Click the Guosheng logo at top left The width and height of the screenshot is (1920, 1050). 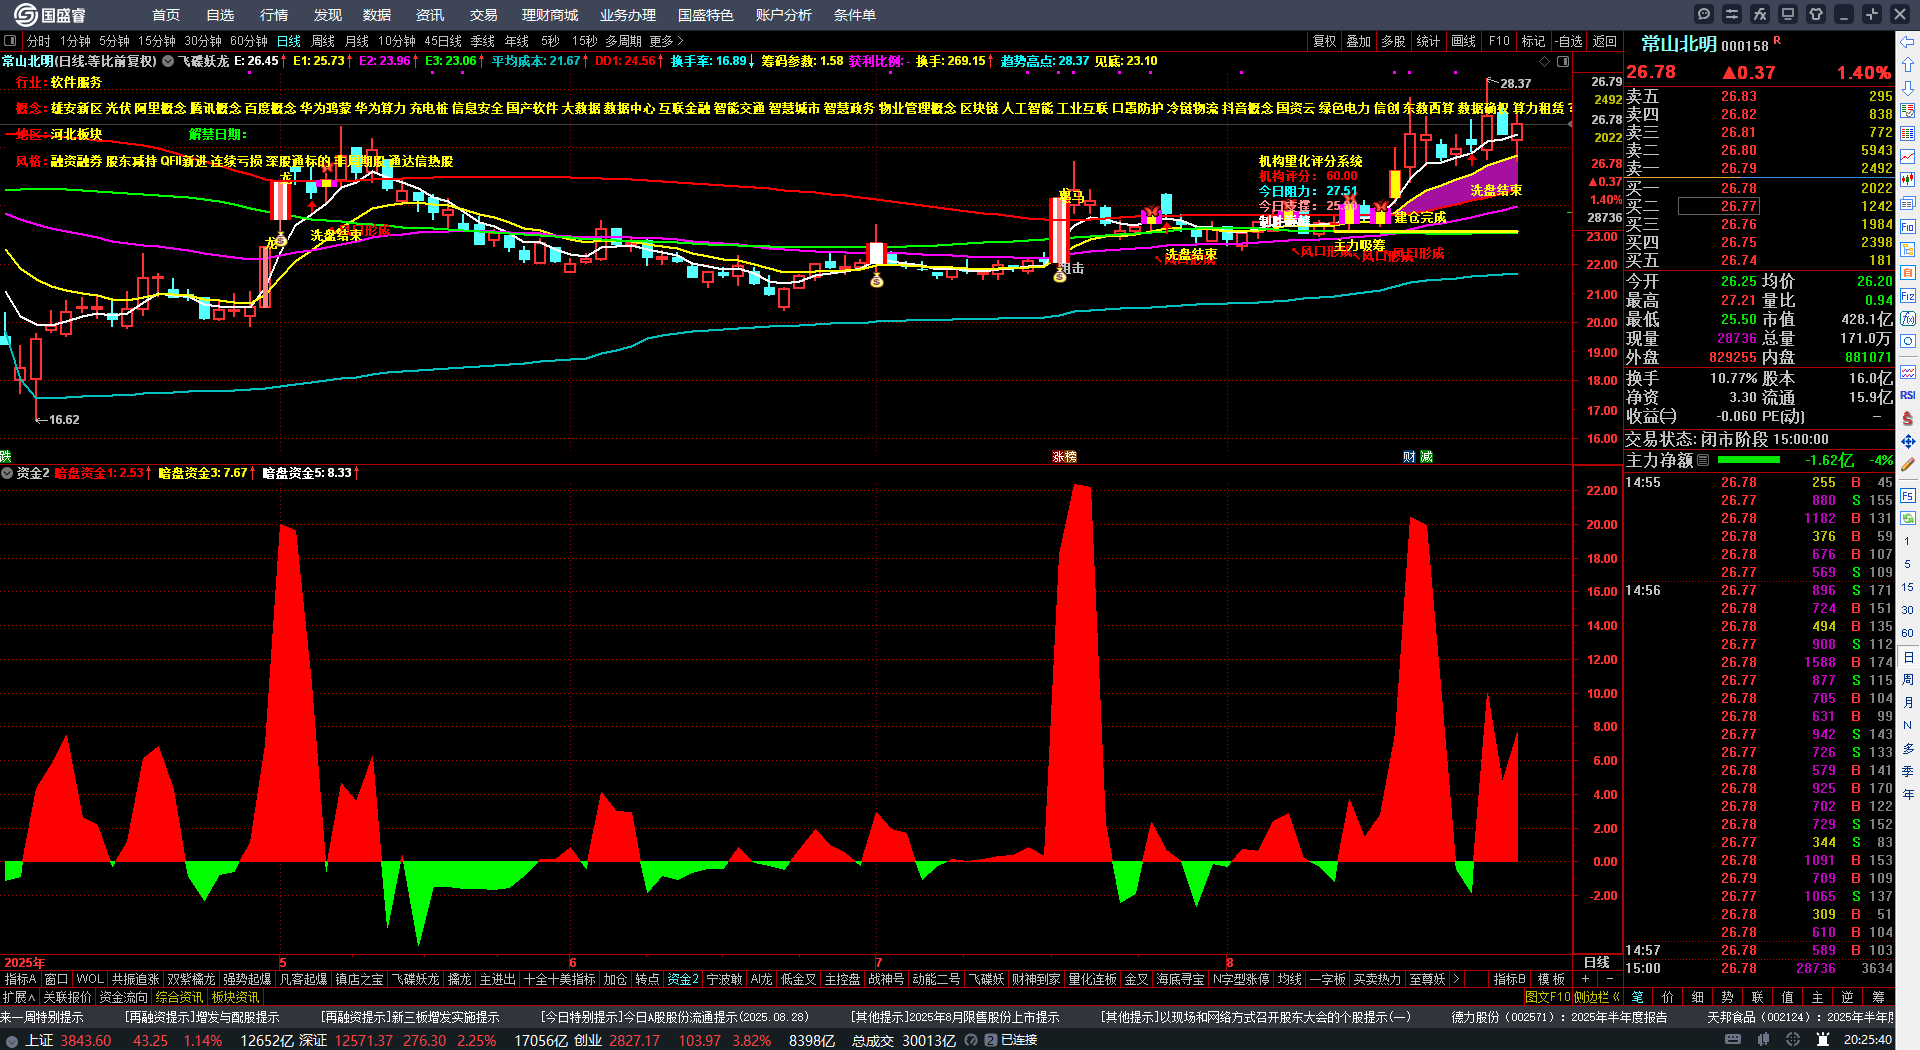coord(50,14)
